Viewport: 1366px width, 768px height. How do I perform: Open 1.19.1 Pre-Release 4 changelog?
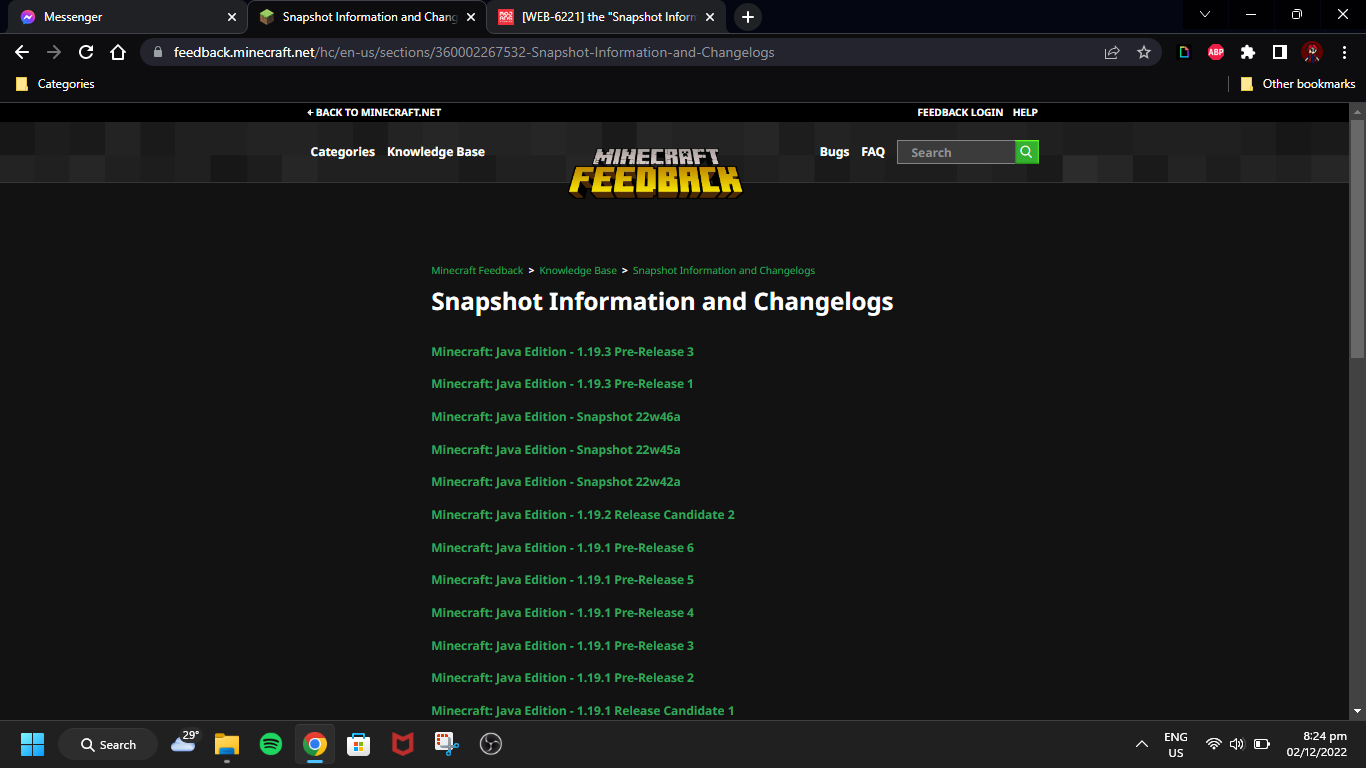point(562,613)
